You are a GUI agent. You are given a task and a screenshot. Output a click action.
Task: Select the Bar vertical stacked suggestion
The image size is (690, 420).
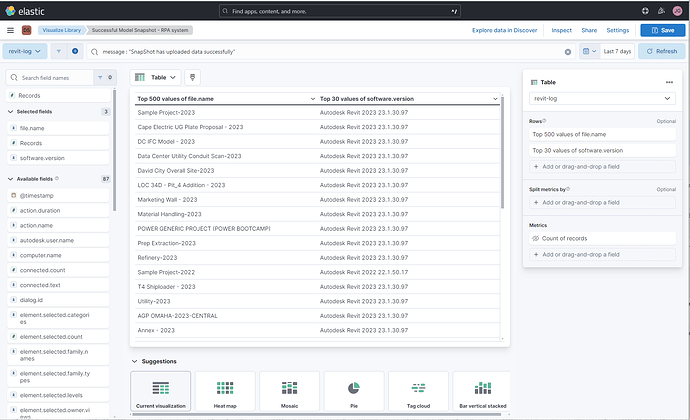(x=482, y=391)
